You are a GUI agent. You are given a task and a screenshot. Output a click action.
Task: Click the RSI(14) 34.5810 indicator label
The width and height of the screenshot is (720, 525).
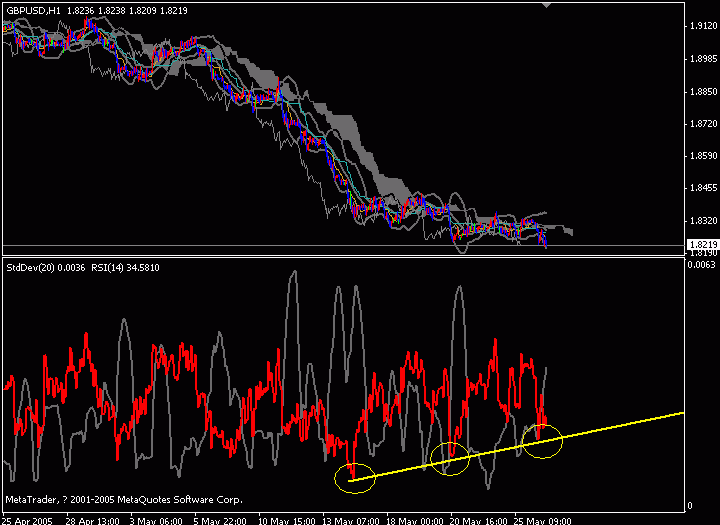[125, 268]
